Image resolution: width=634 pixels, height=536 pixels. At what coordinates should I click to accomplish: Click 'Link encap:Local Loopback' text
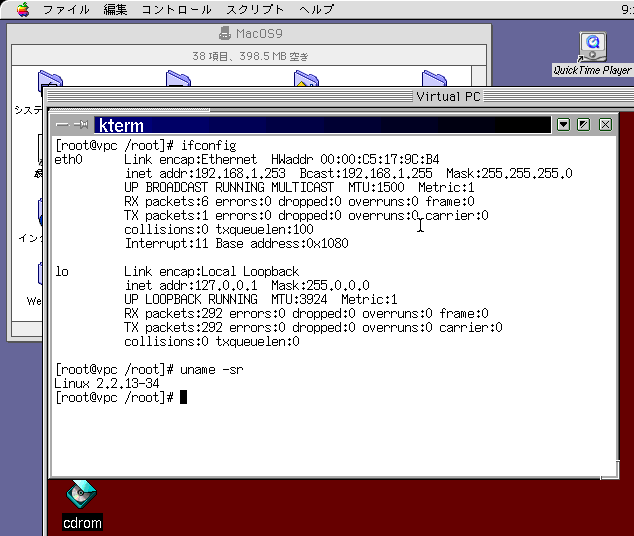pyautogui.click(x=211, y=271)
